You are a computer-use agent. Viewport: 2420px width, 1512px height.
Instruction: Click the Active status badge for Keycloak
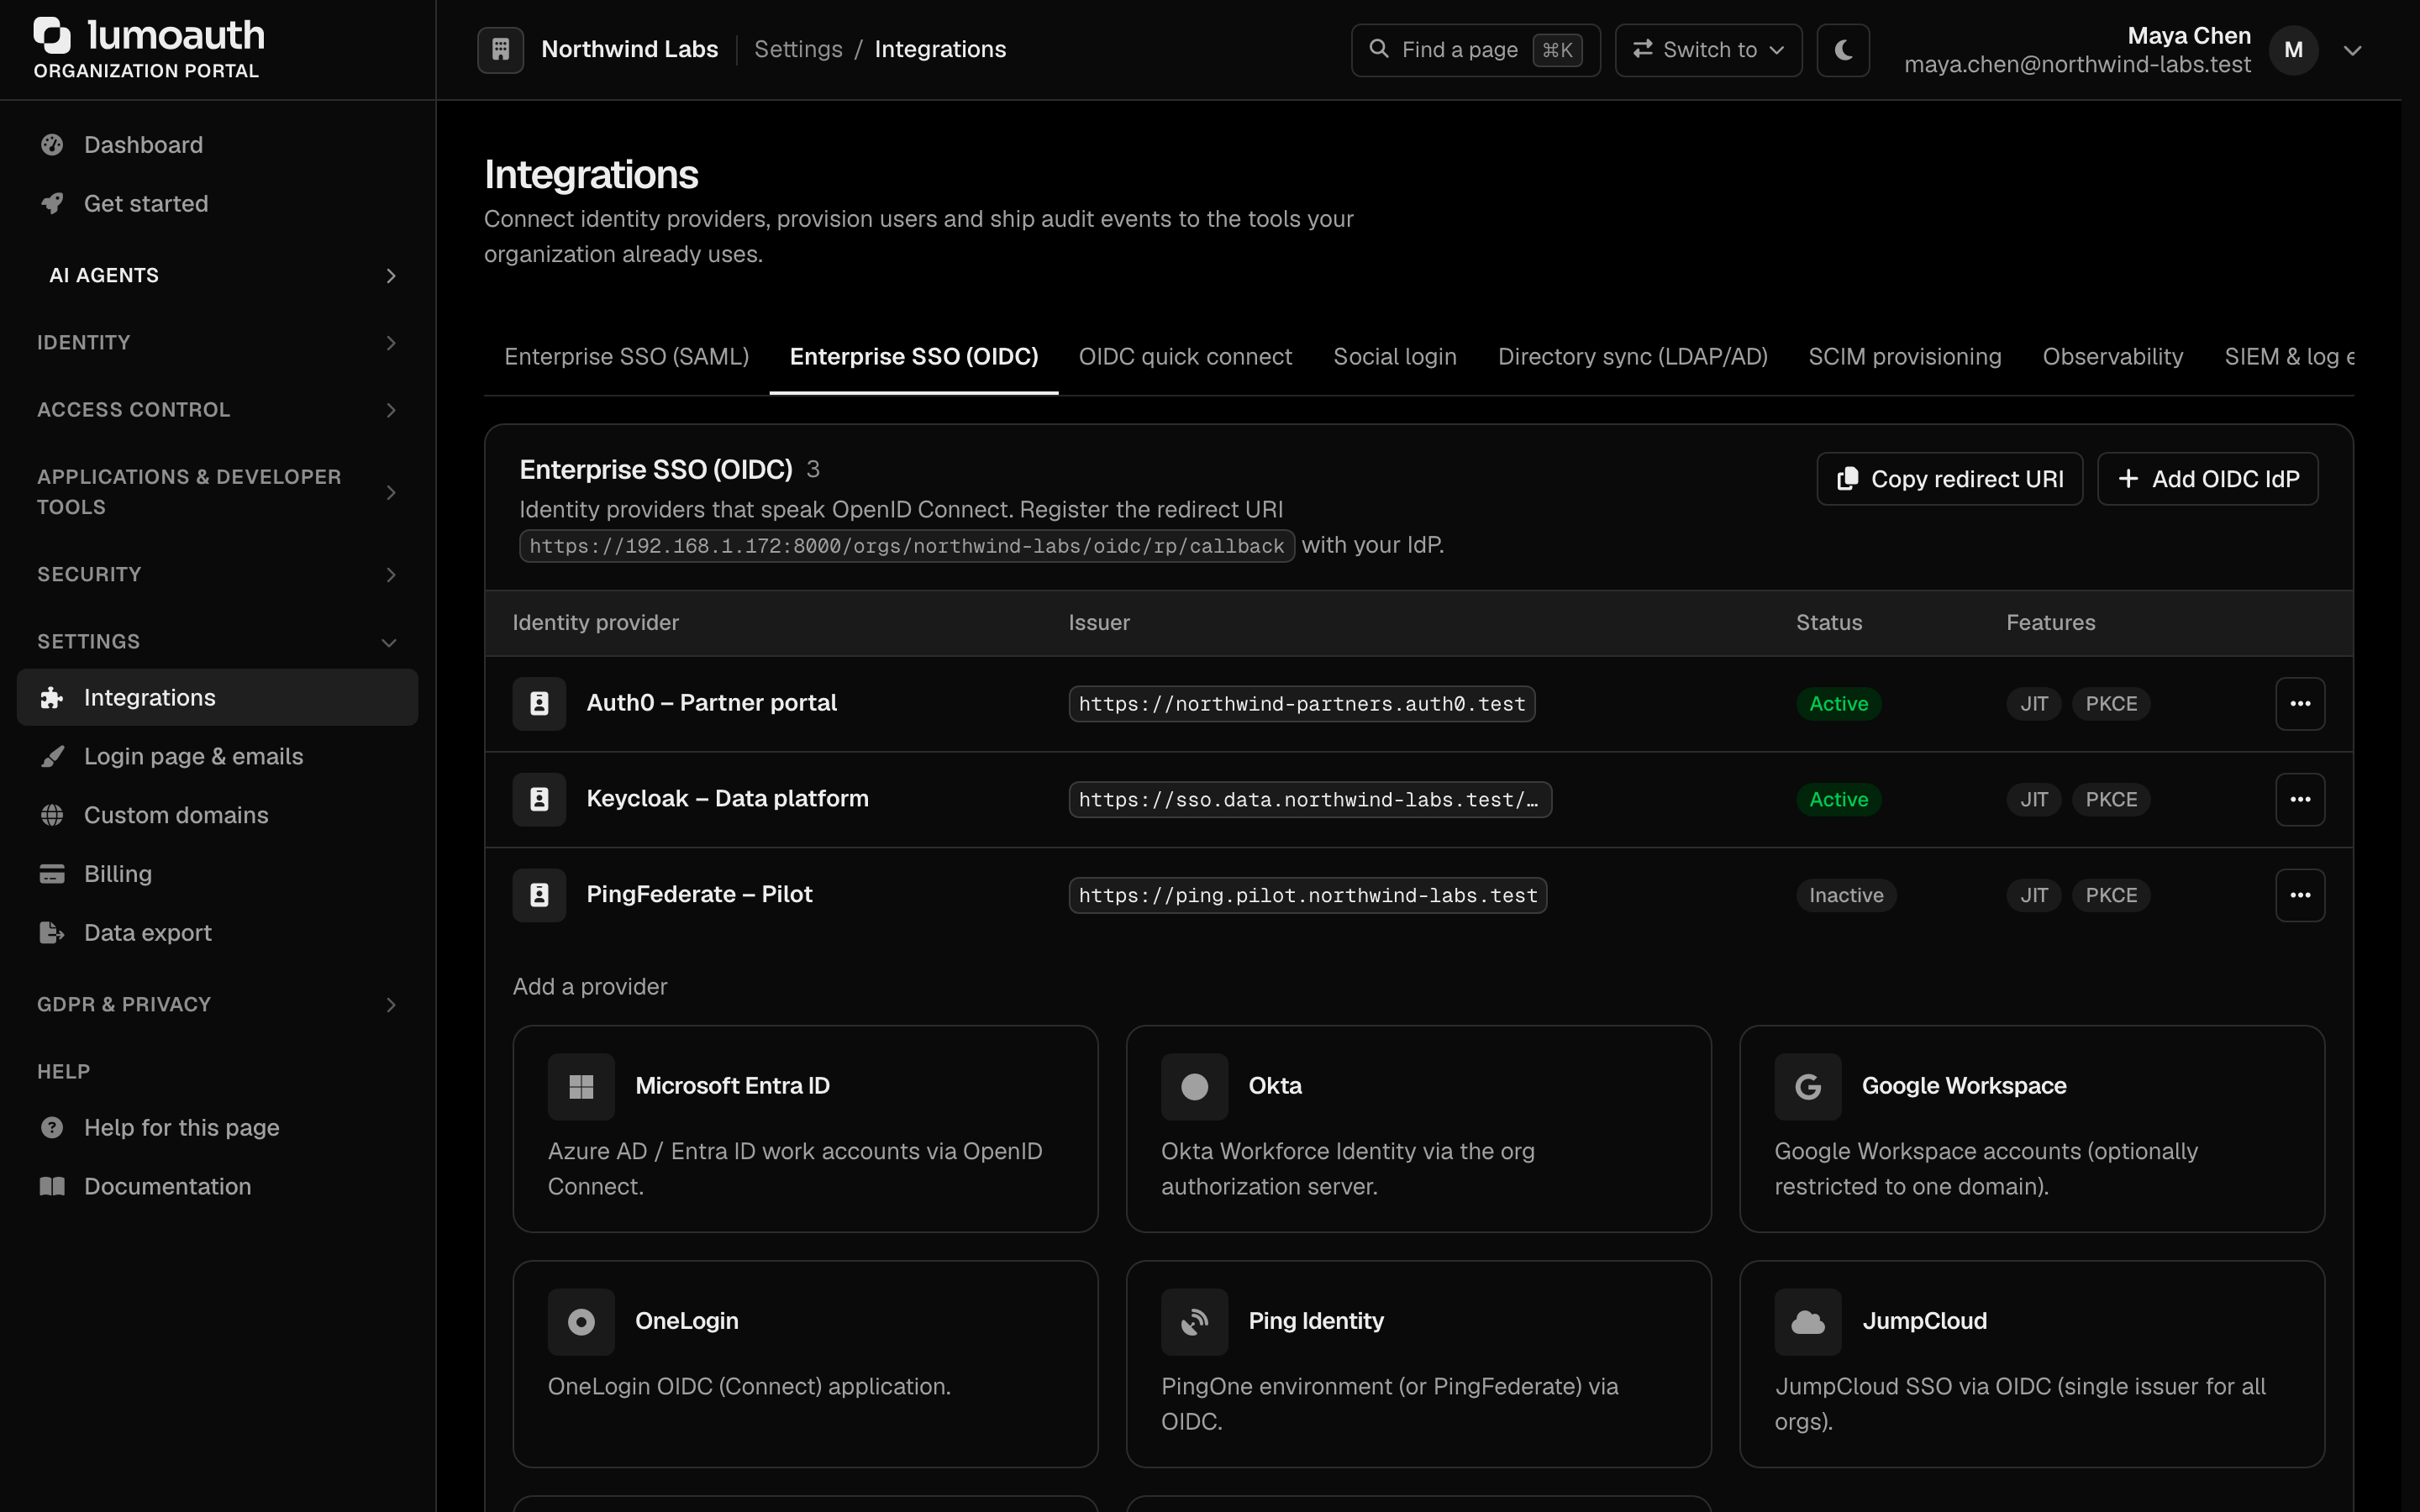(x=1838, y=800)
